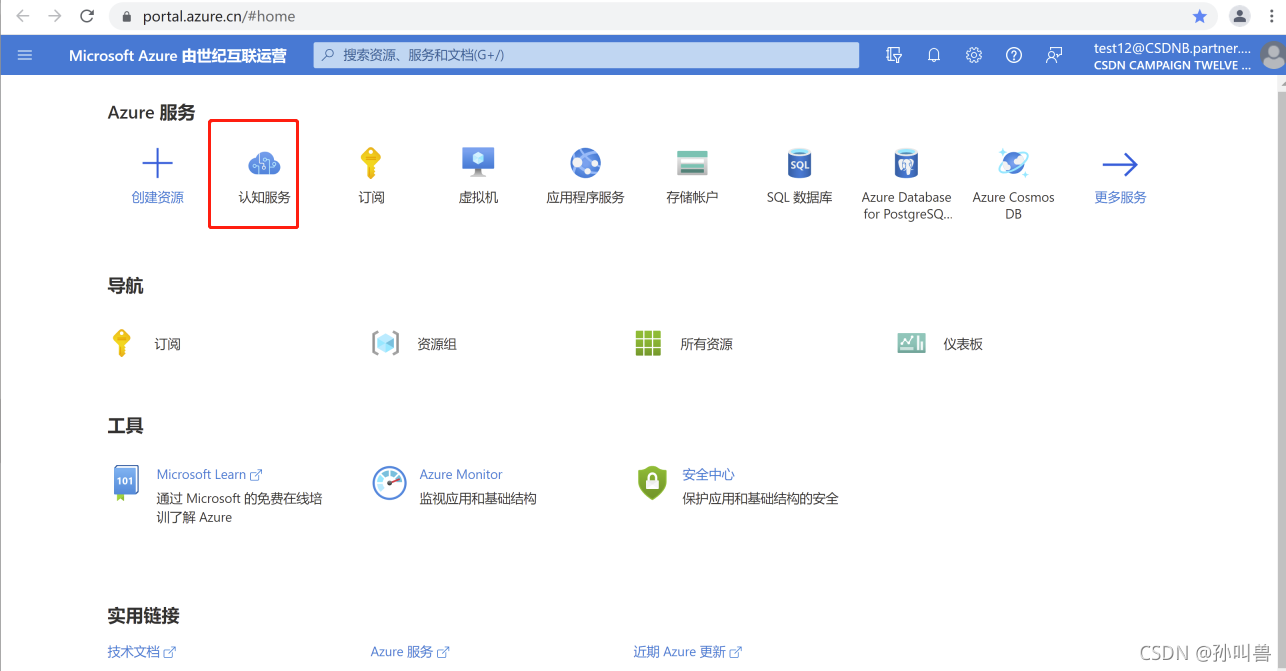
Task: Open Storage accounts (存储帐户) icon
Action: tap(692, 163)
